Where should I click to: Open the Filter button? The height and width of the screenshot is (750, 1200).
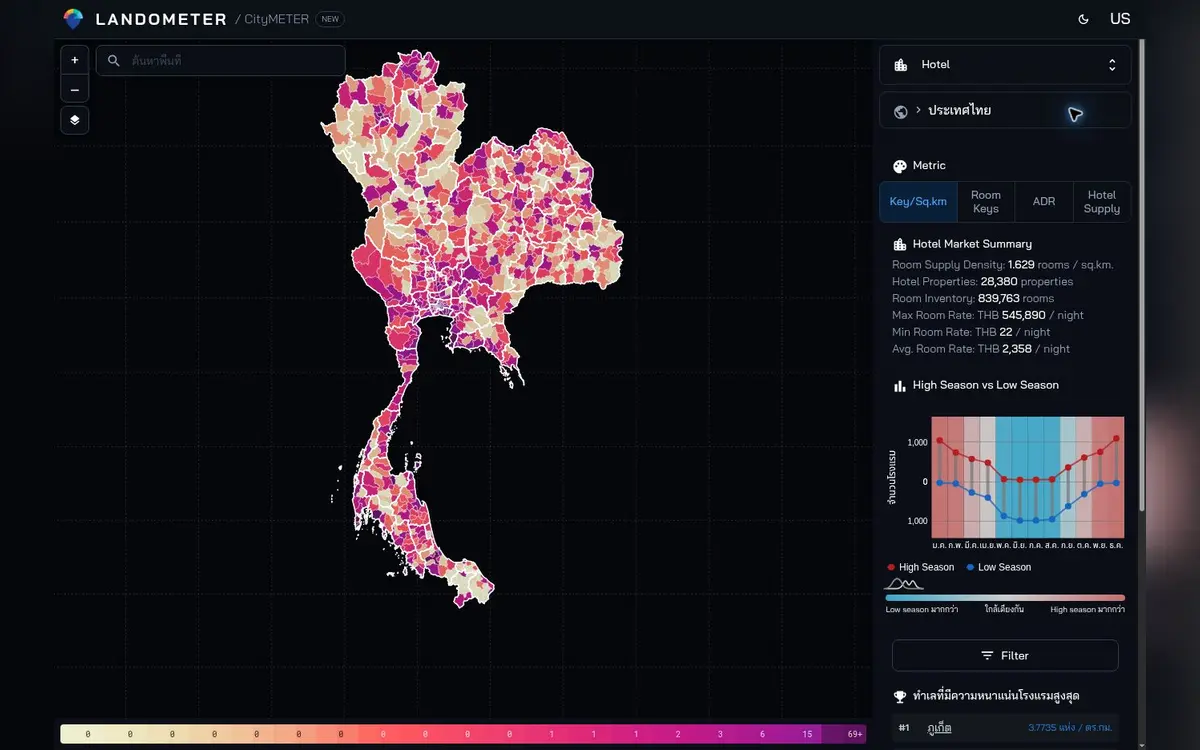click(x=1005, y=656)
